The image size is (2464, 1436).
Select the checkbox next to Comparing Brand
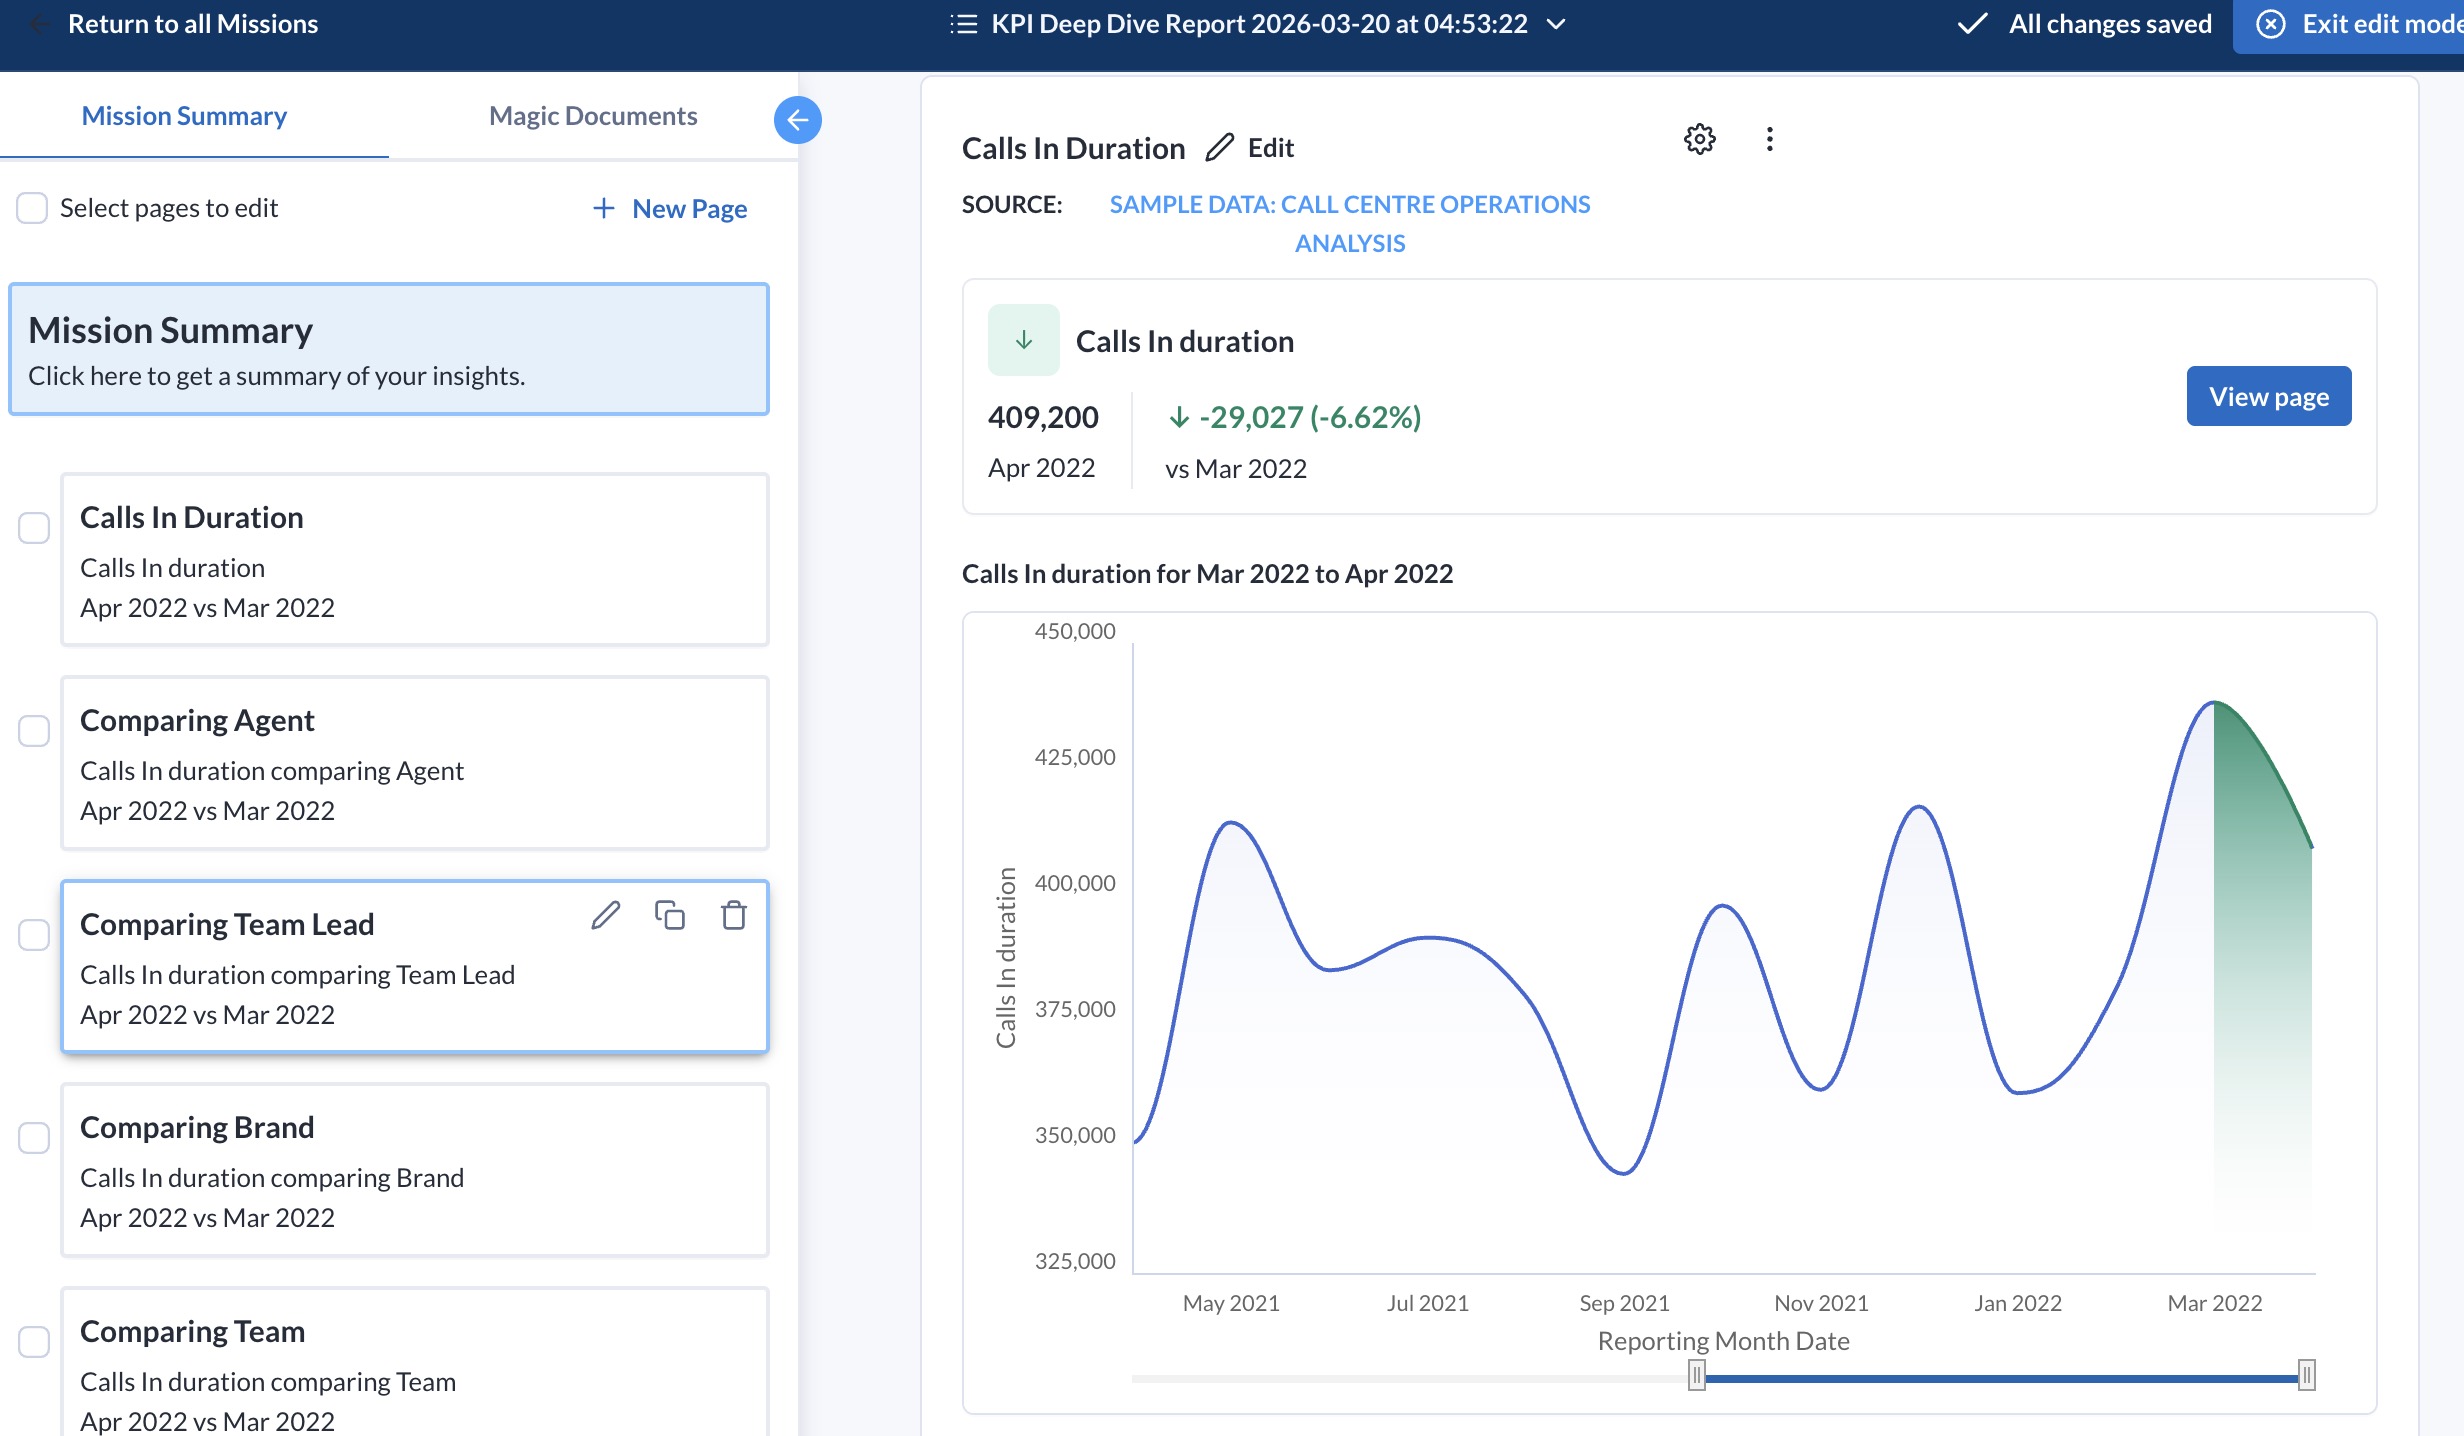(x=33, y=1137)
